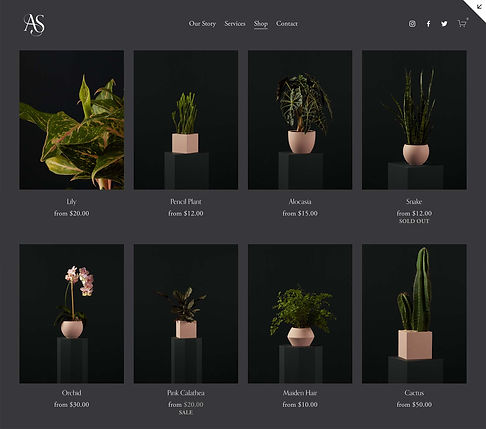Open the Orchid product image
Viewport: 486px width, 429px height.
pyautogui.click(x=72, y=314)
